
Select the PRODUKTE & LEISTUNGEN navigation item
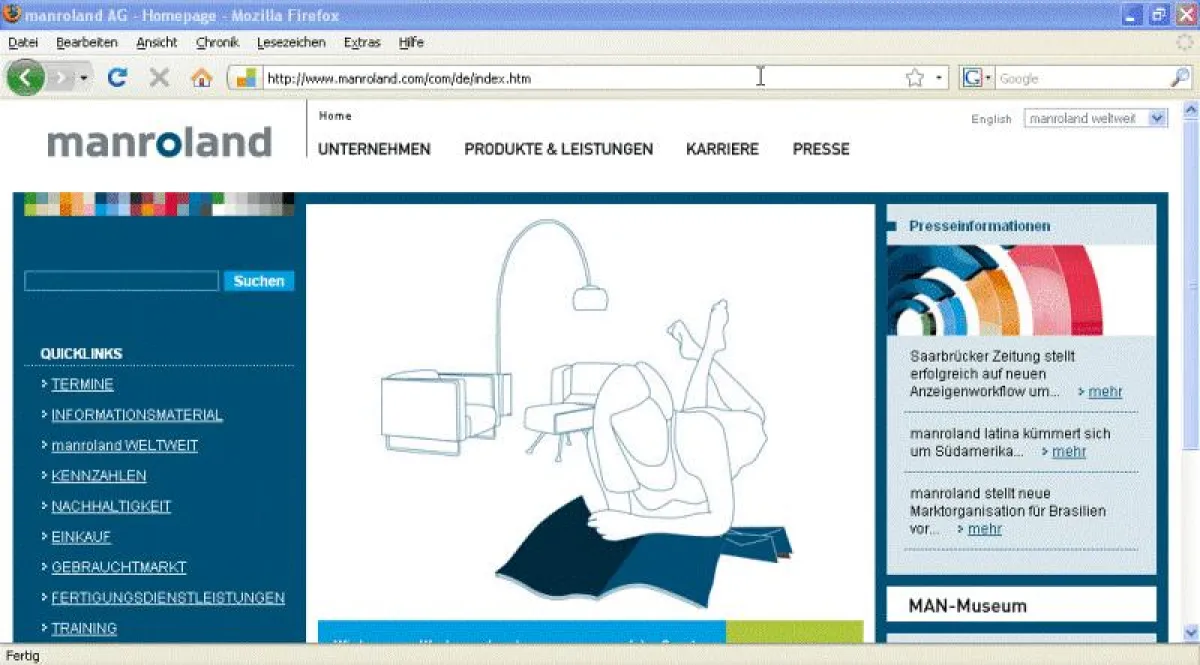[558, 149]
